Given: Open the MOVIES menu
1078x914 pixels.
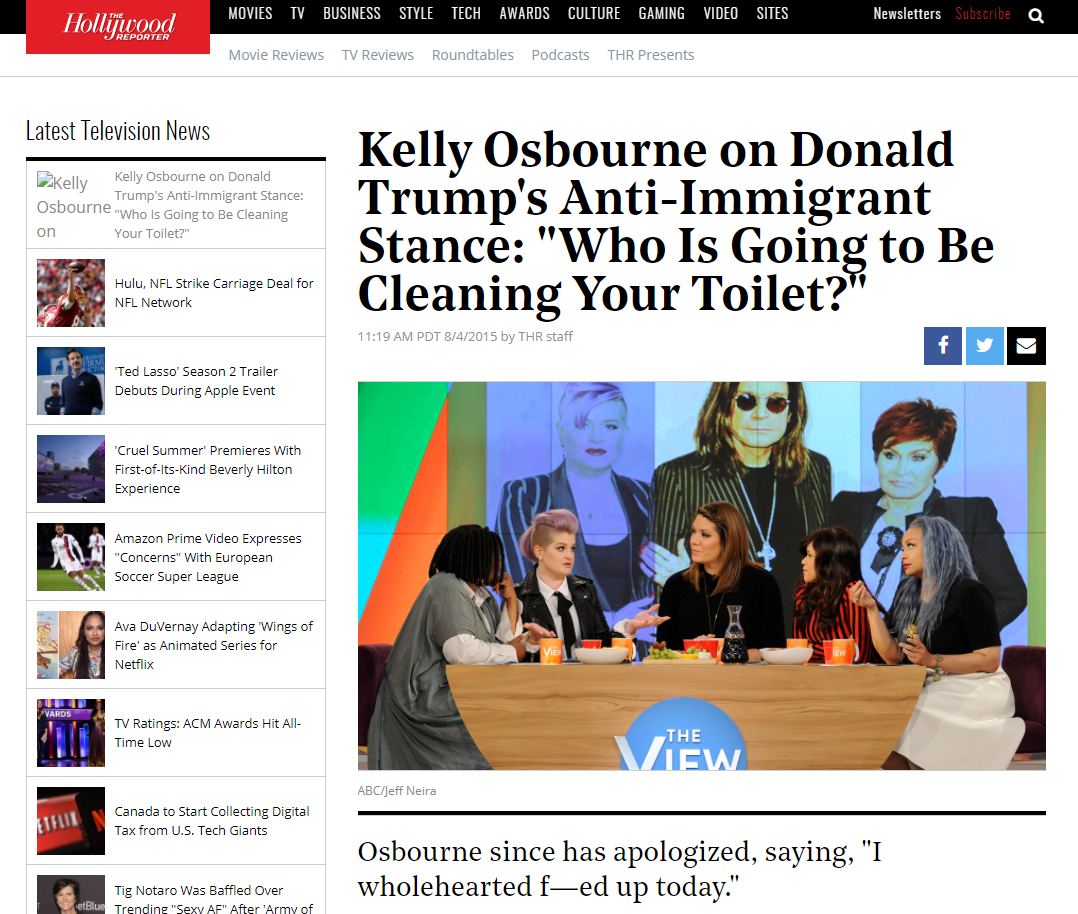Looking at the screenshot, I should [x=250, y=13].
